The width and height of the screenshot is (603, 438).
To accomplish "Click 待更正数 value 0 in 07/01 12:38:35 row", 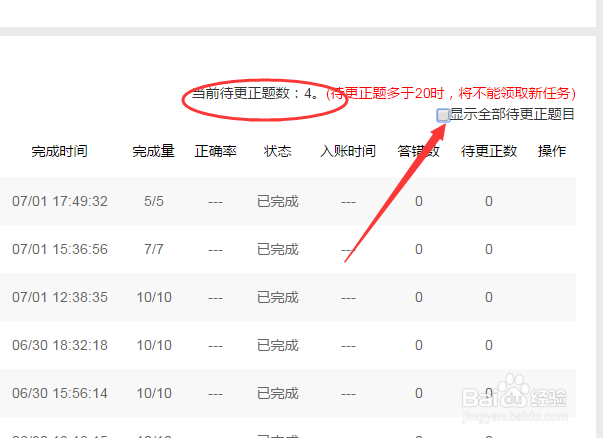I will [x=489, y=297].
